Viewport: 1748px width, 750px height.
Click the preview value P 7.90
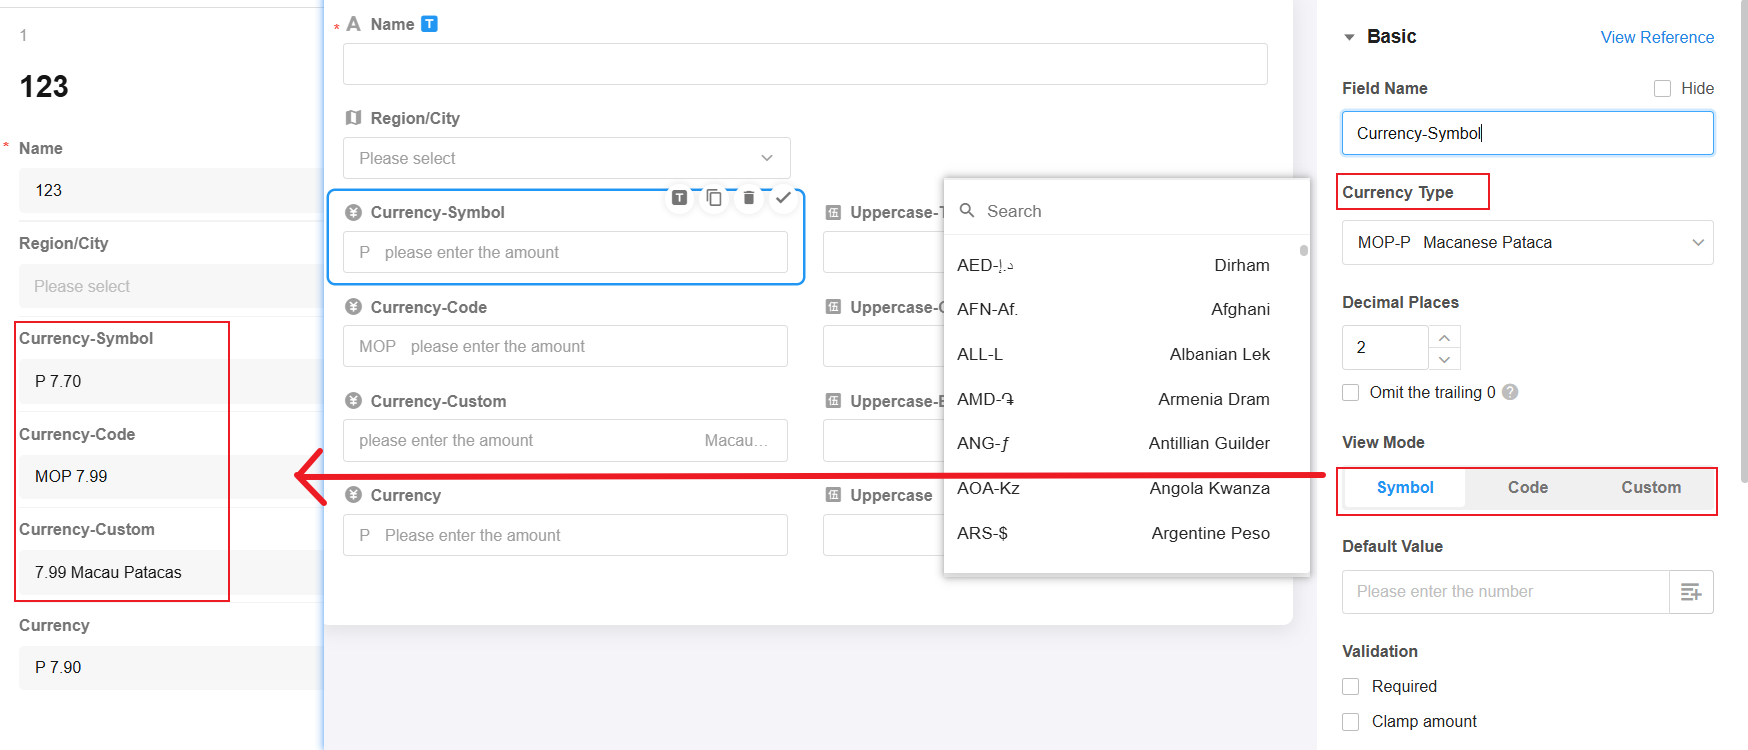tap(58, 667)
